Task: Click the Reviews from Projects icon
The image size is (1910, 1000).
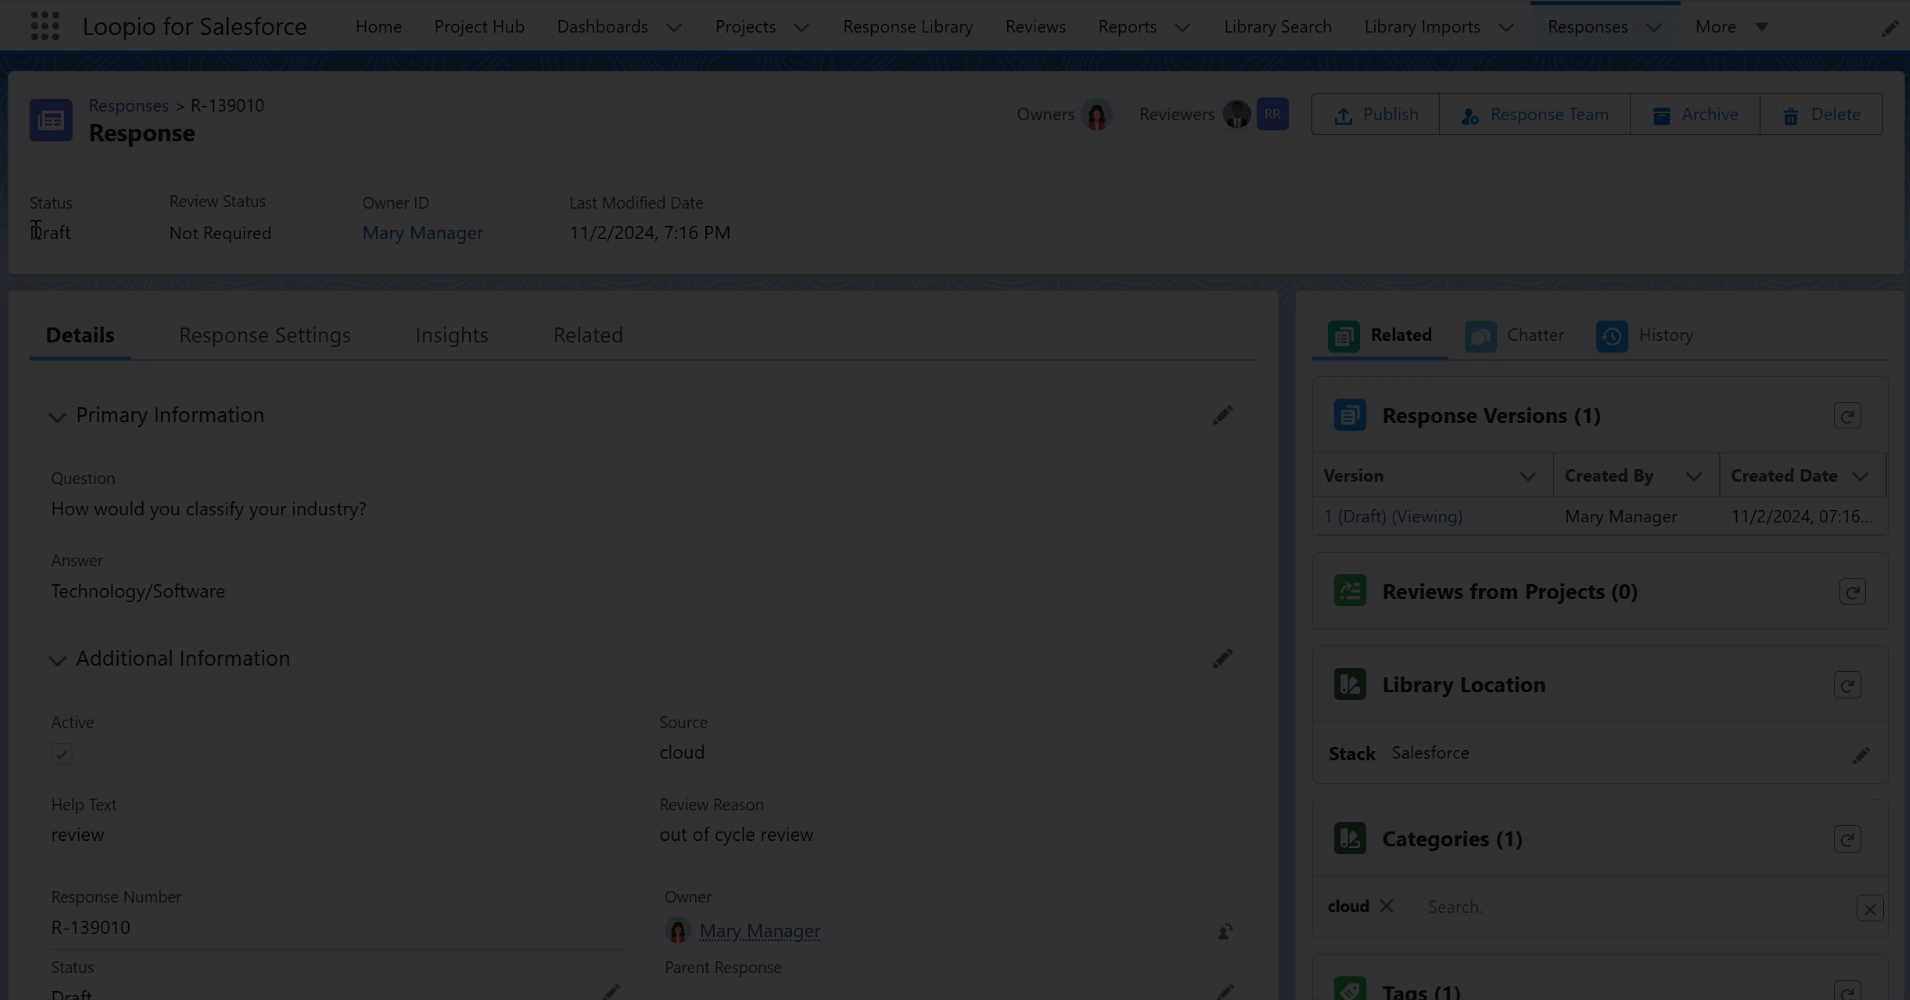Action: (x=1350, y=591)
